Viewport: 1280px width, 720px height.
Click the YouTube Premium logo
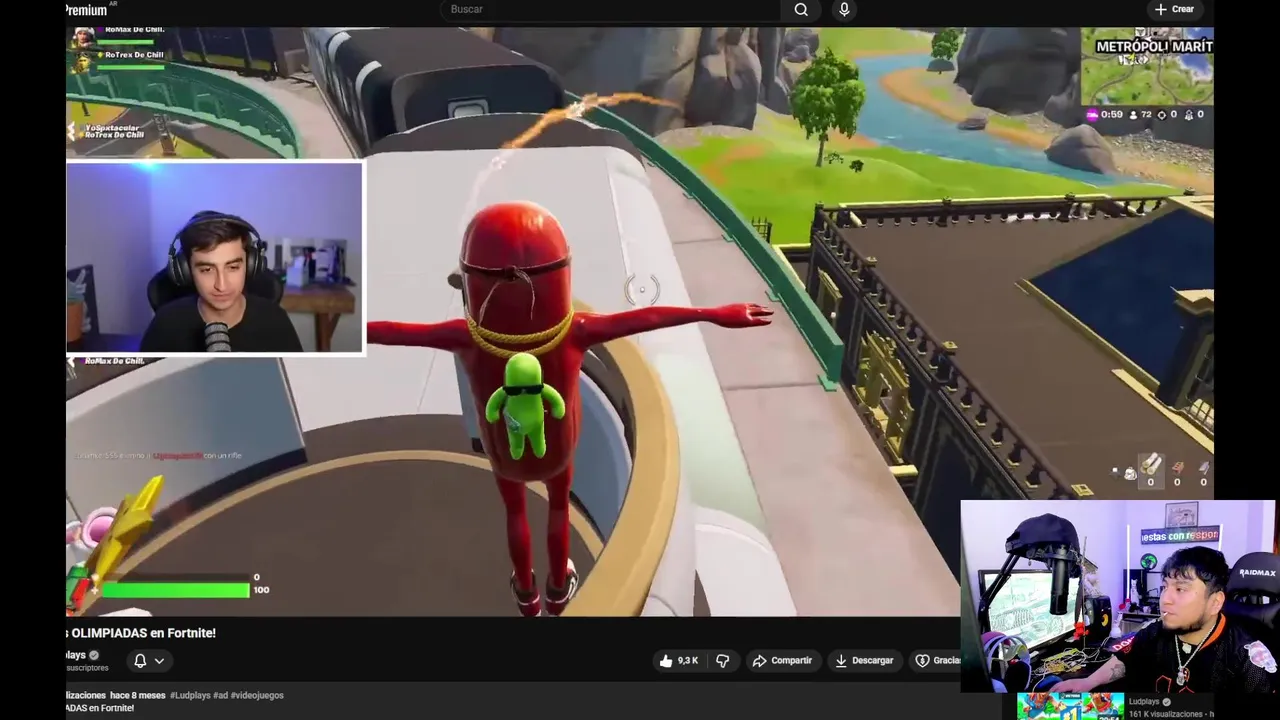[x=88, y=10]
